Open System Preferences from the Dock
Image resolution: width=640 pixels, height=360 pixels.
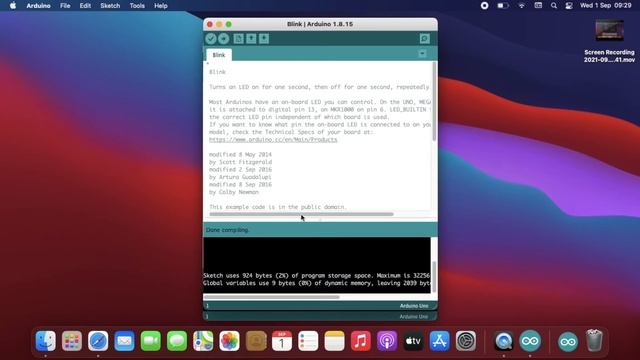pos(466,340)
